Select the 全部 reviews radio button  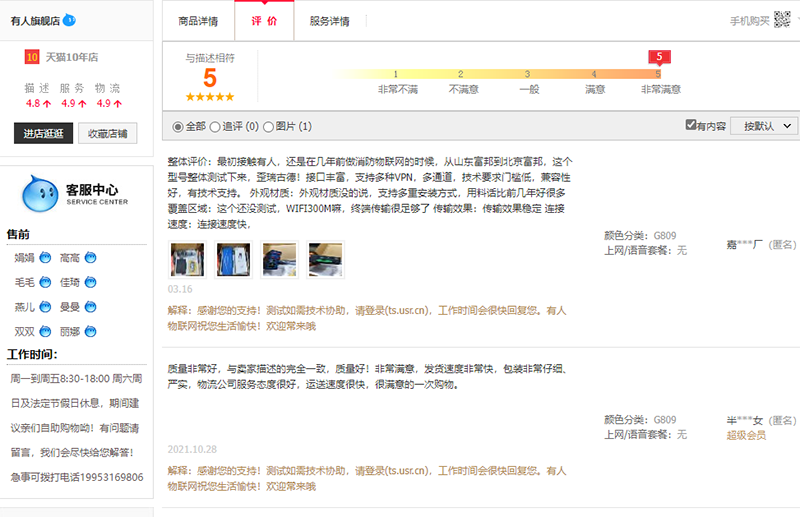point(178,127)
